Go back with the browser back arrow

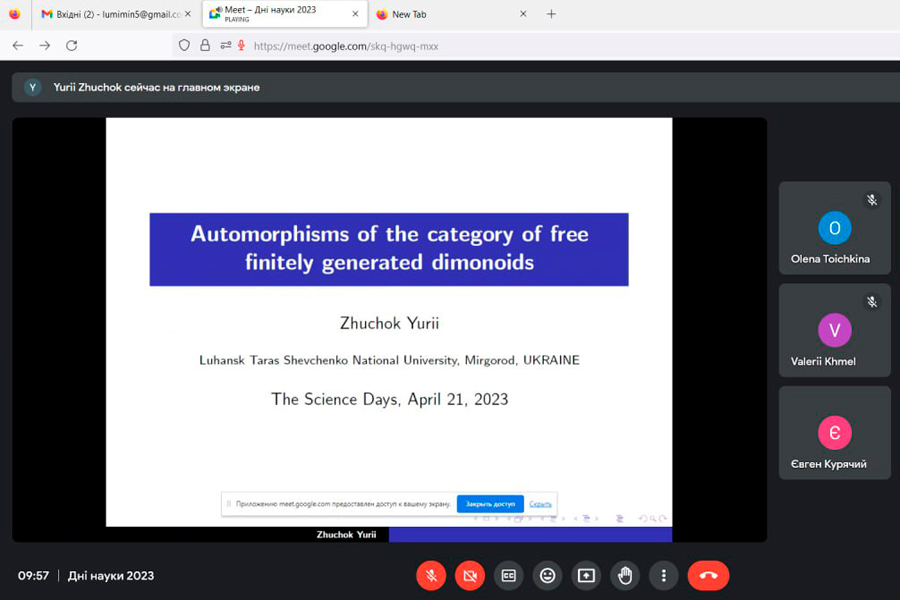[18, 45]
